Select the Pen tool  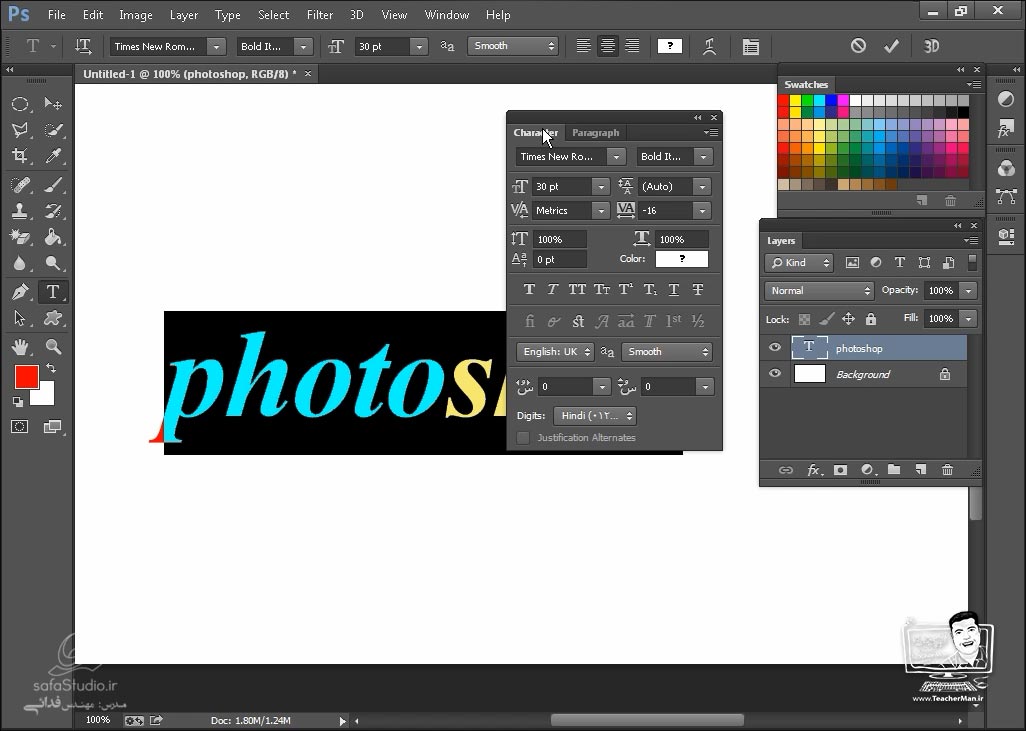coord(20,292)
